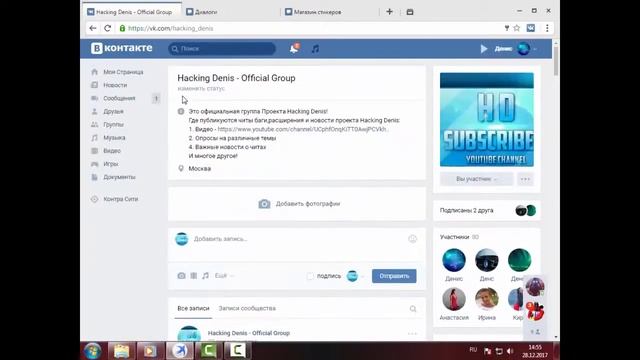640x360 pixels.
Task: Open Hacking Denis post author link
Action: click(249, 333)
